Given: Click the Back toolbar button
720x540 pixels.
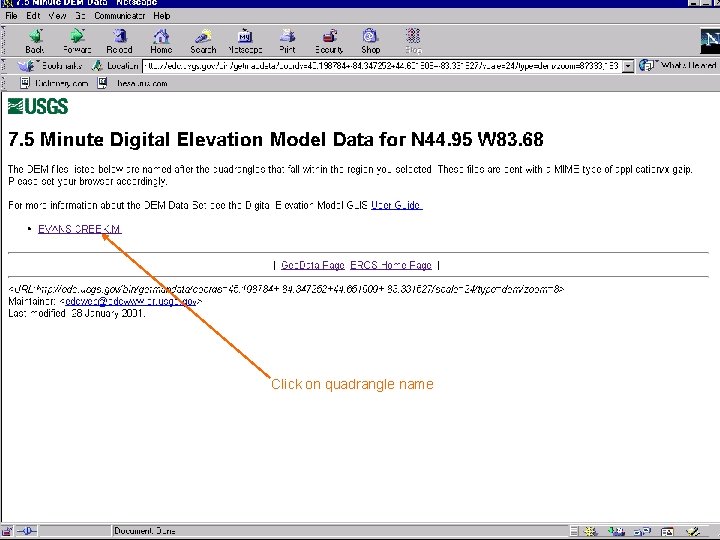Looking at the screenshot, I should tap(35, 41).
